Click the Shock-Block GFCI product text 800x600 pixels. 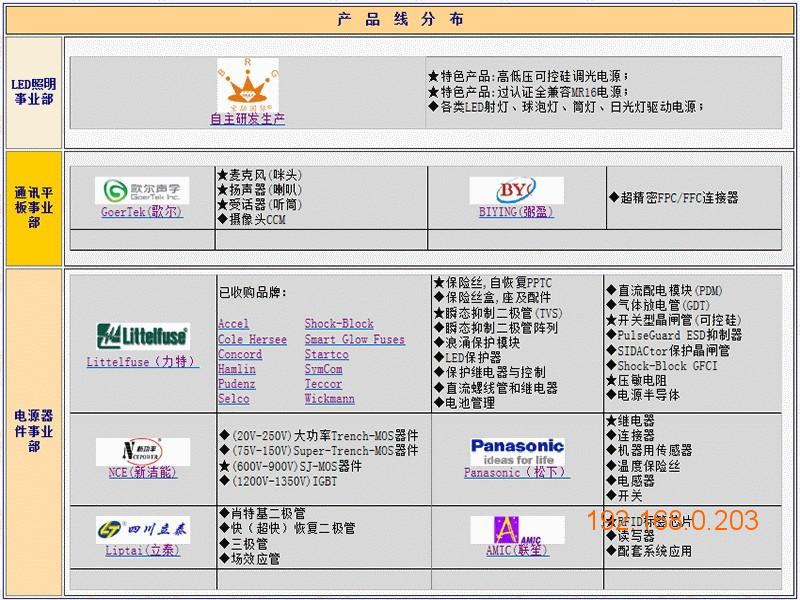pyautogui.click(x=662, y=366)
